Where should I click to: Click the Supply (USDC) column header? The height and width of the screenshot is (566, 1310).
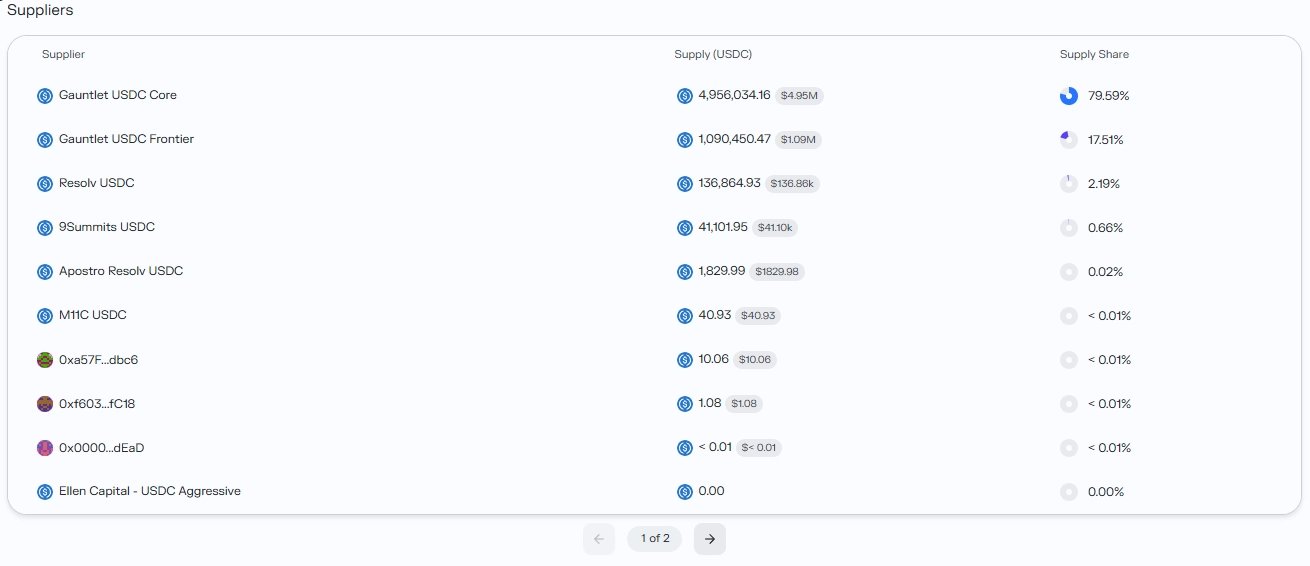(712, 54)
